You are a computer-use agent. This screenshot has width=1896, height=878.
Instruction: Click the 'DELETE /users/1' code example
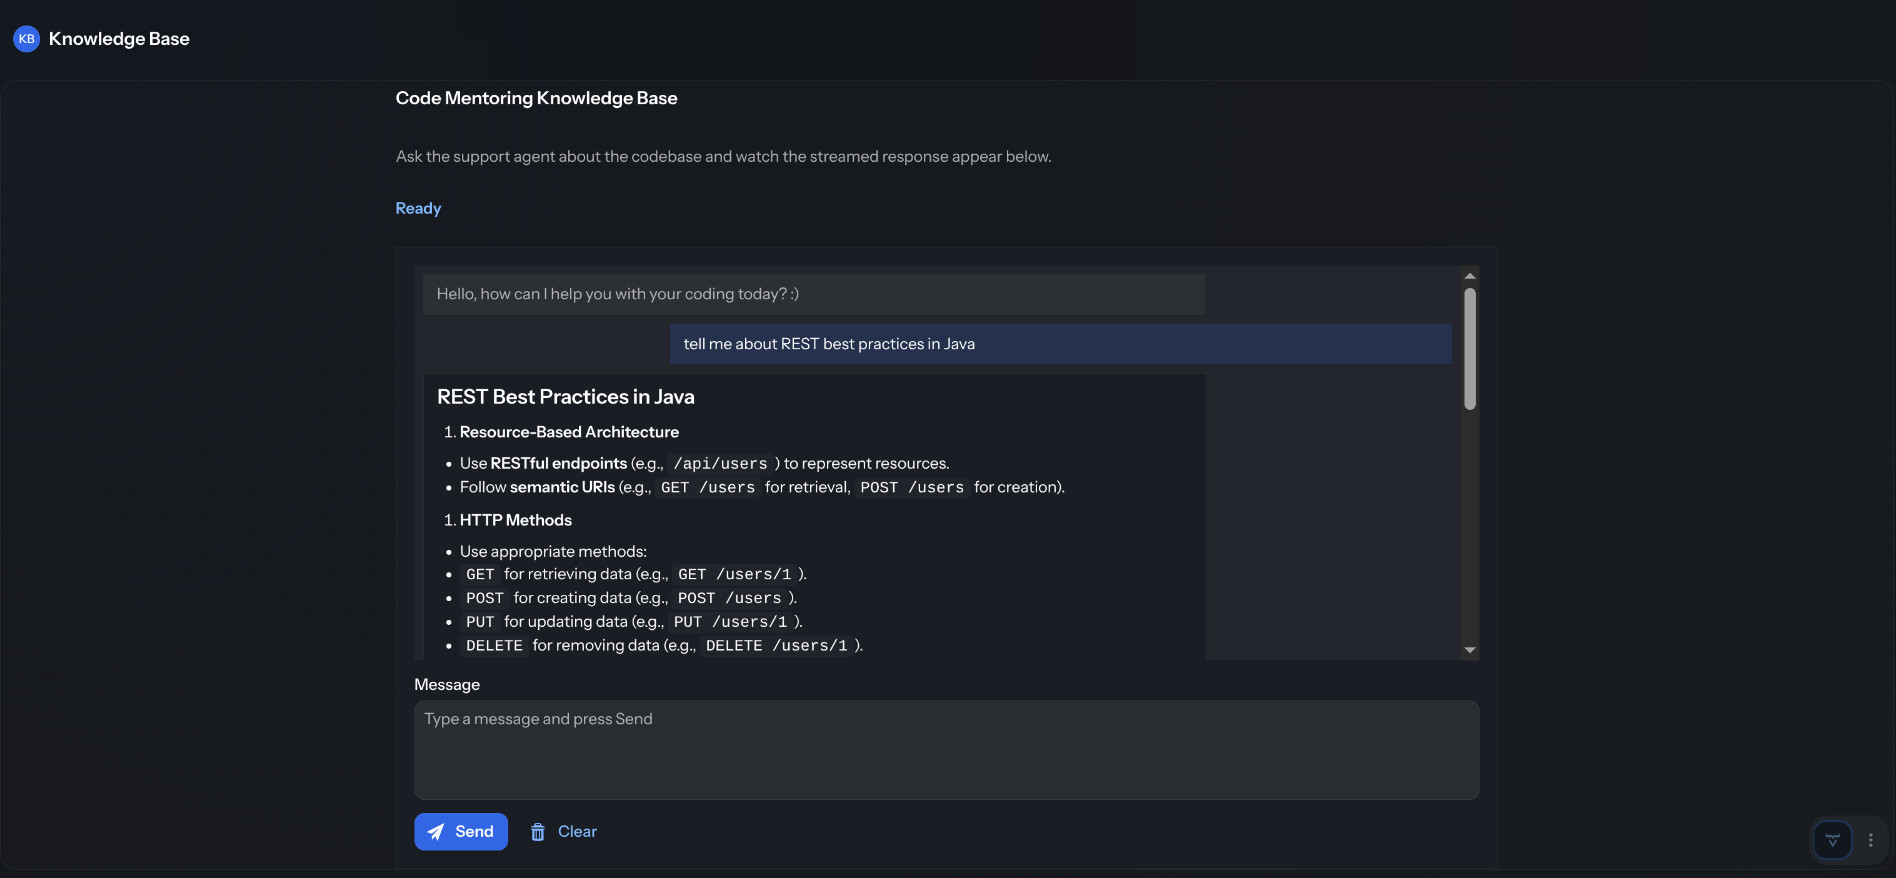(777, 646)
